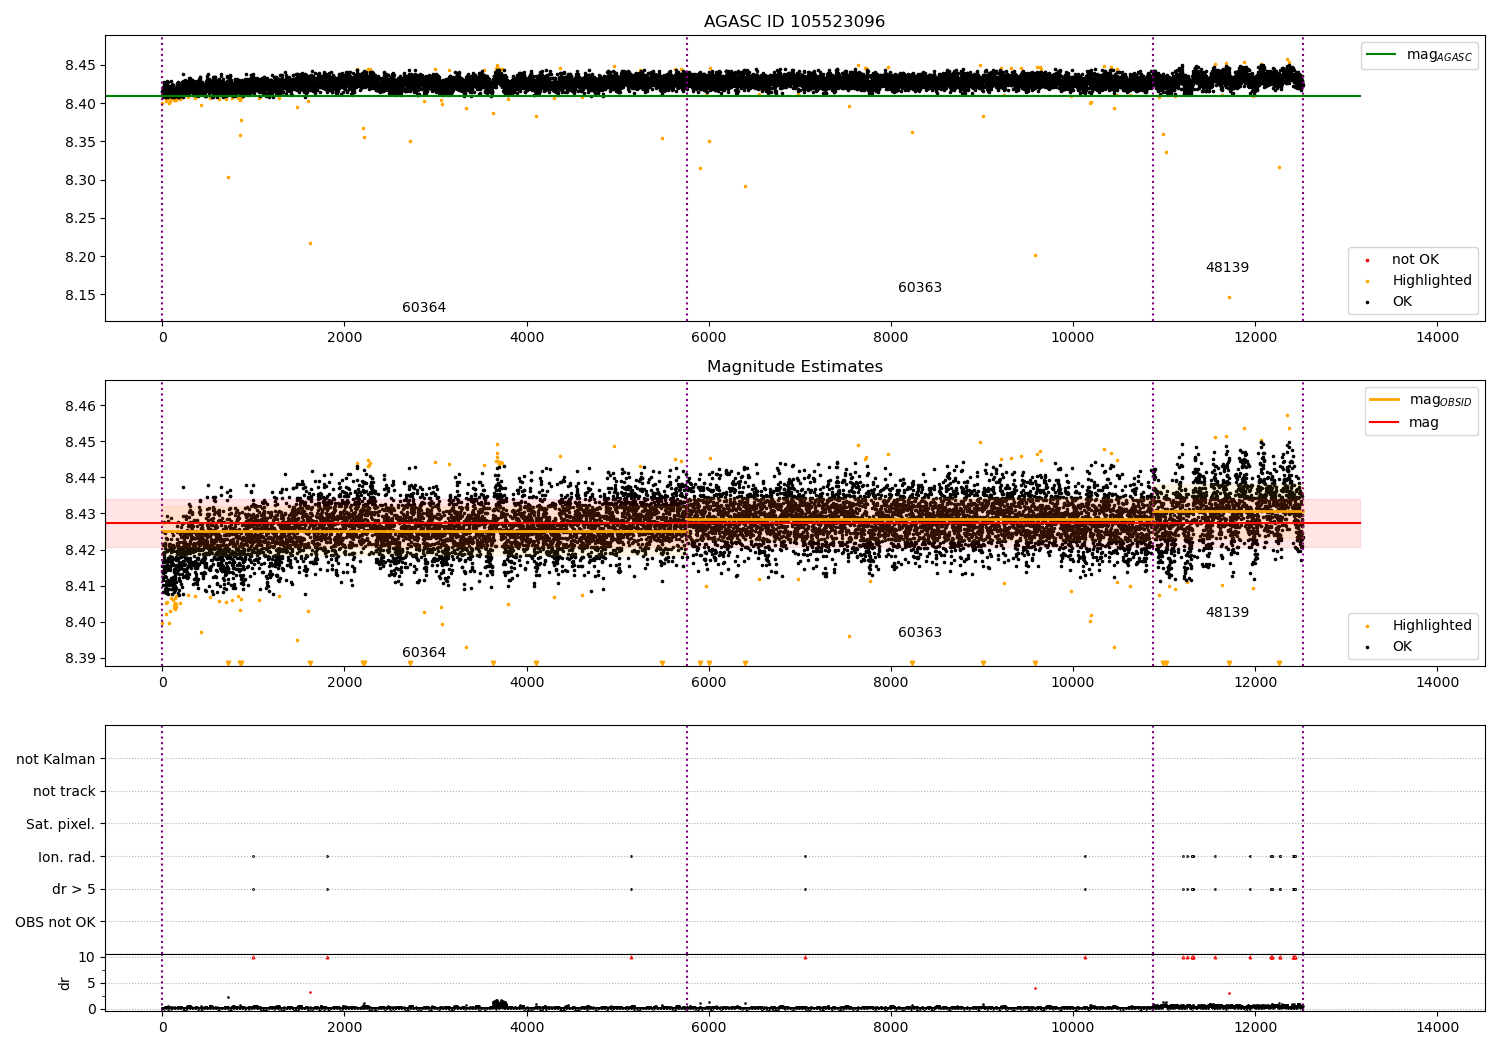Click the 'Magnitude Estimates' subplot title
1500x1050 pixels.
794,367
